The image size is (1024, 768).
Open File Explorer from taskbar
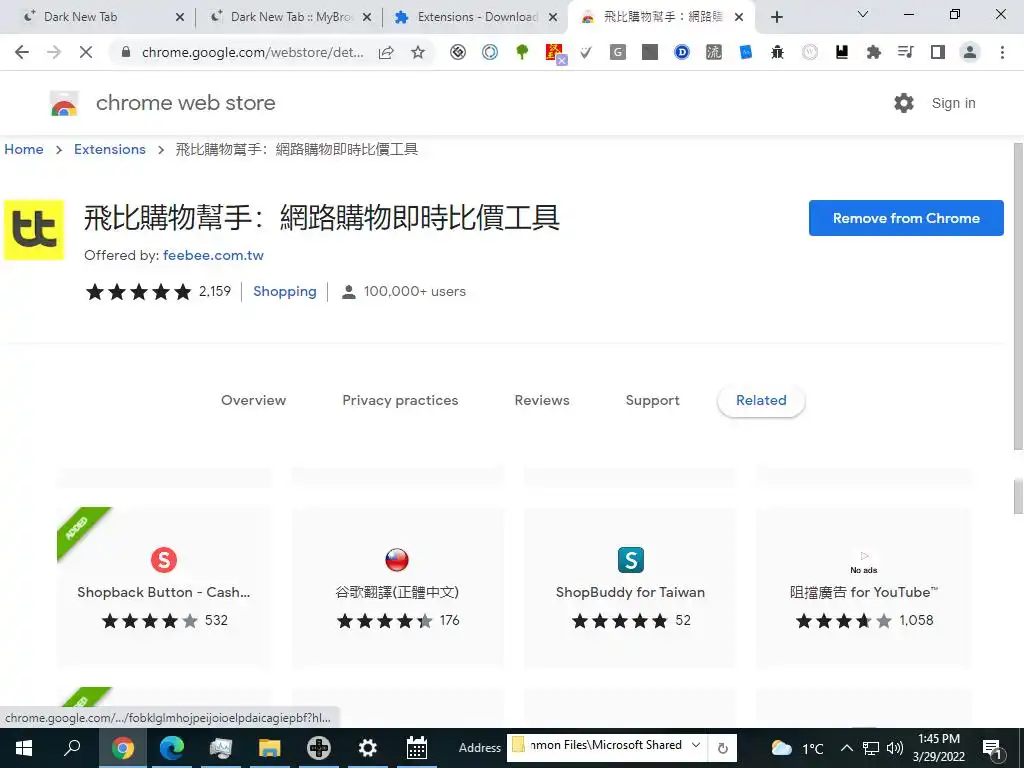(x=270, y=748)
